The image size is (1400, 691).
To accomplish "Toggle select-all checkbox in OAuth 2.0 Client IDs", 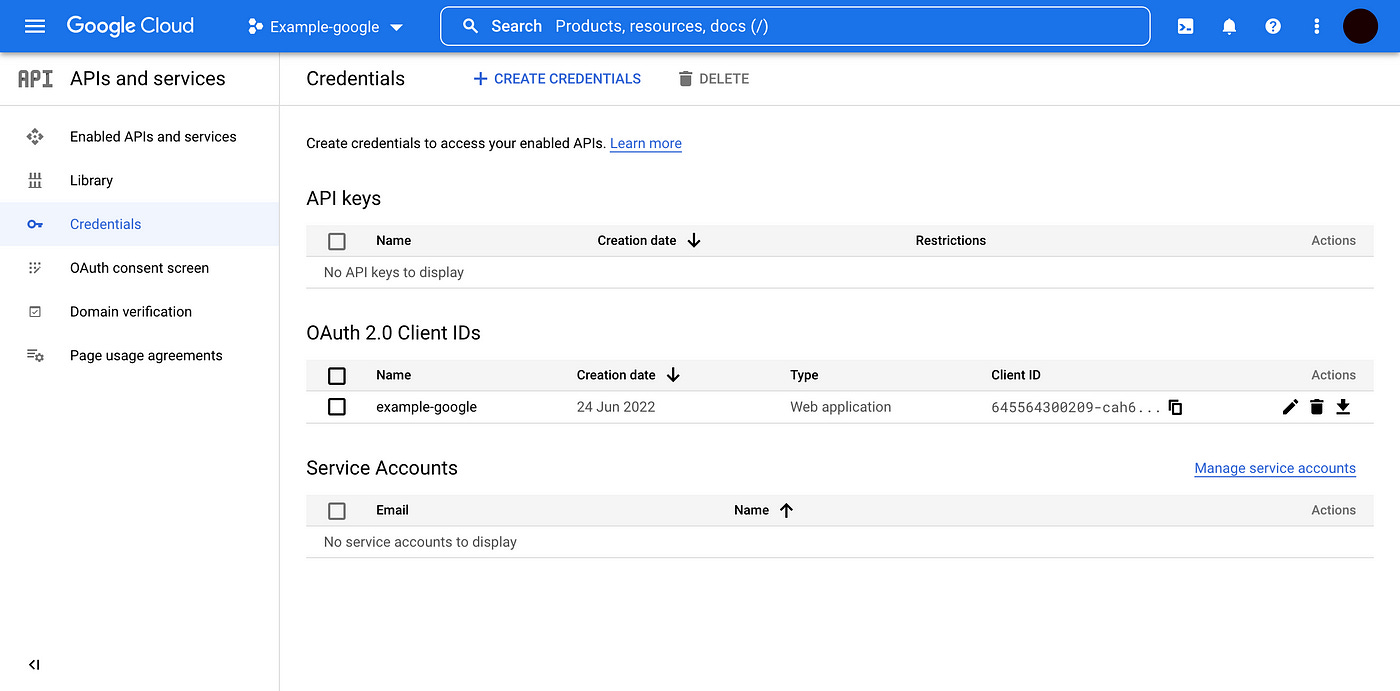I will click(x=337, y=376).
